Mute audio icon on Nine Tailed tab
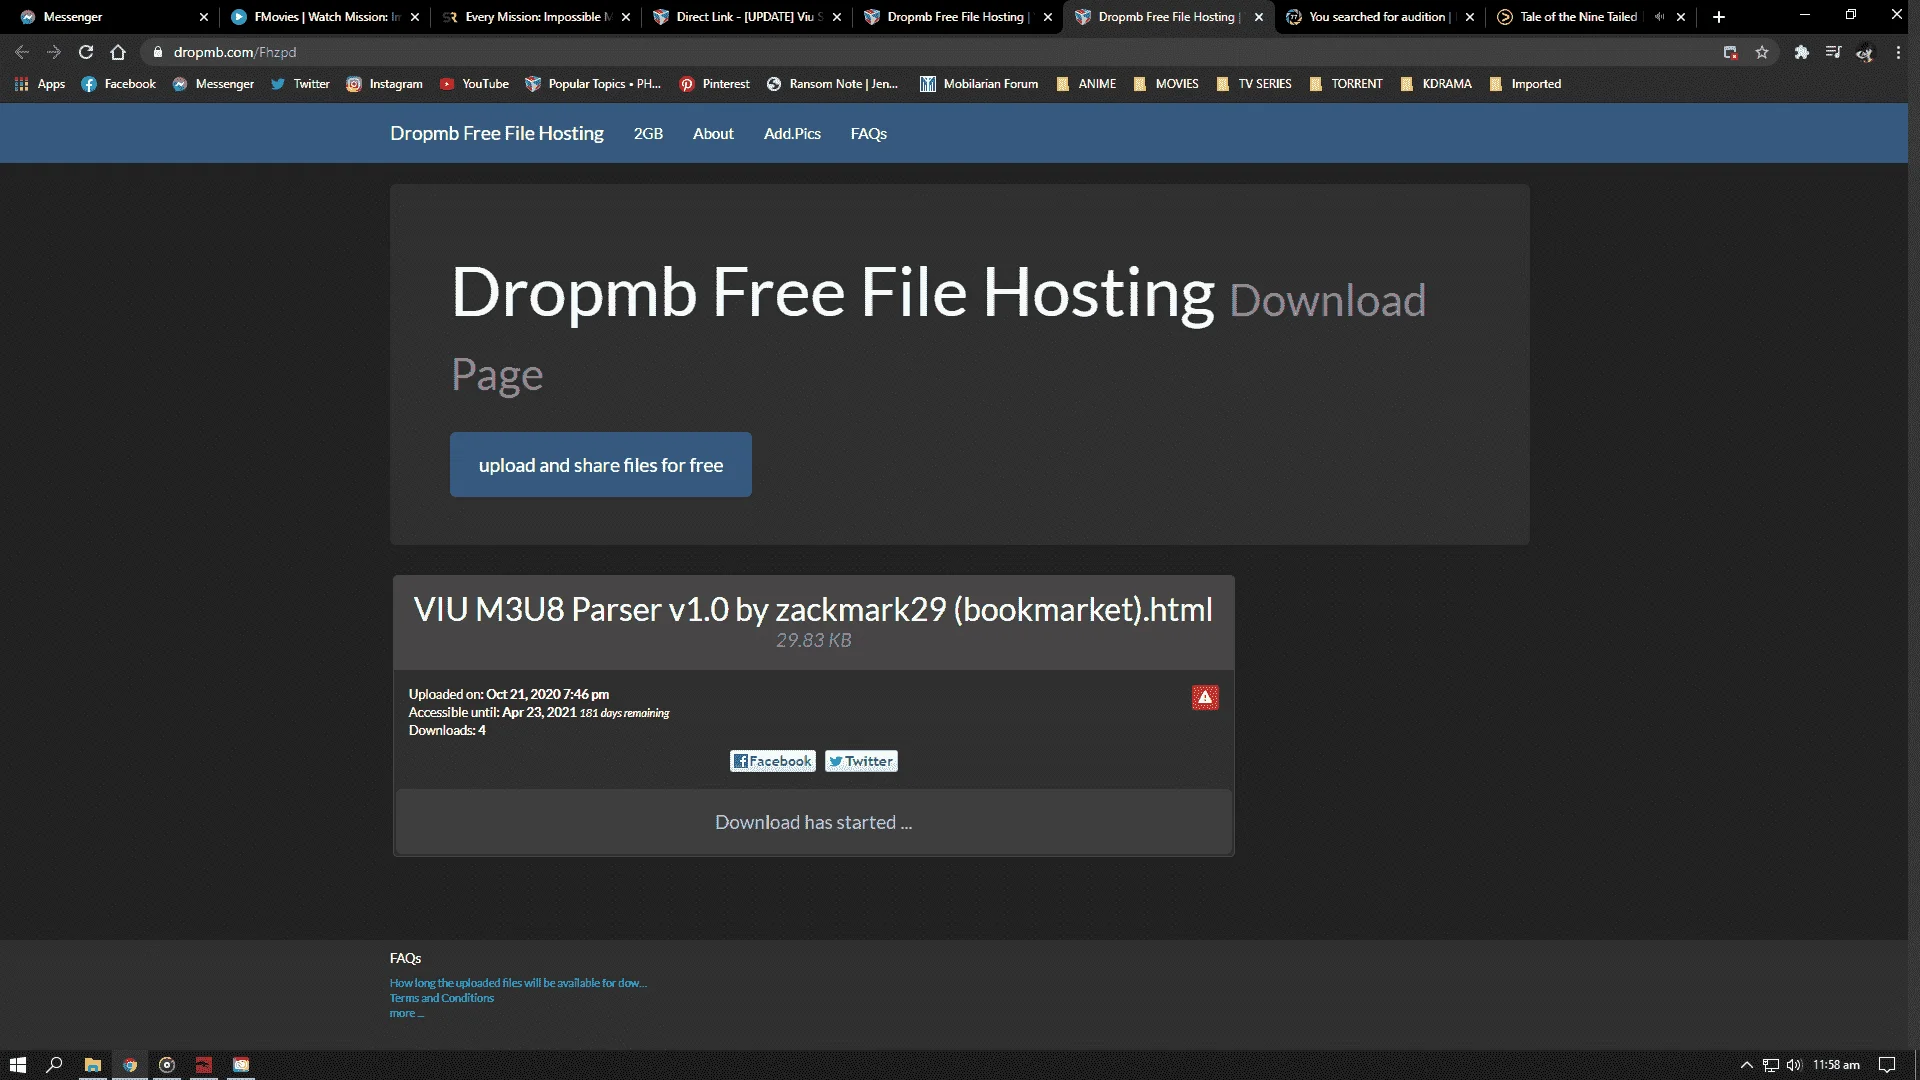 coord(1659,17)
